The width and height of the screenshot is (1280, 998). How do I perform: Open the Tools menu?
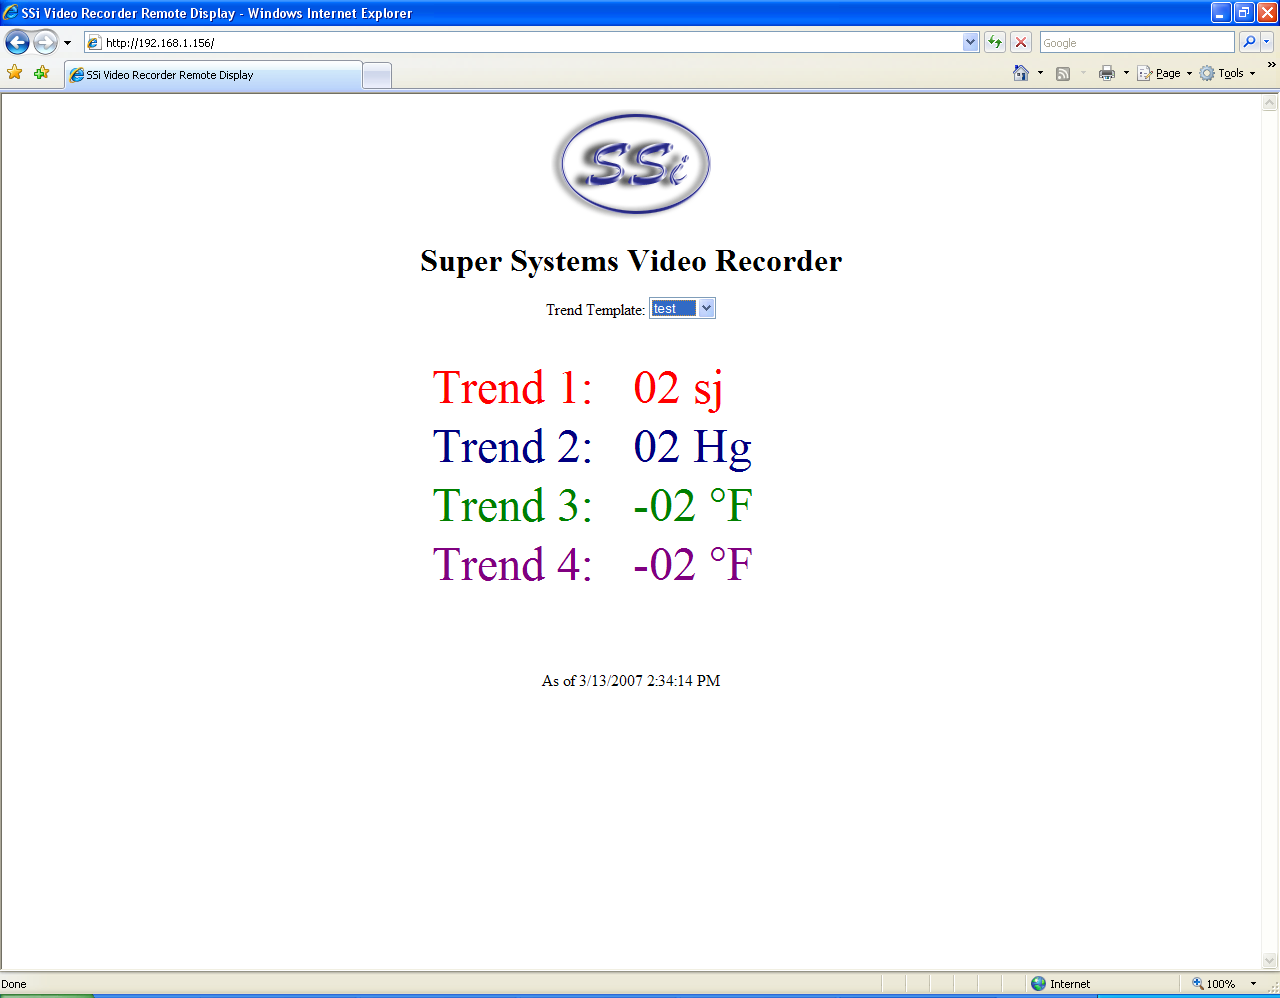pyautogui.click(x=1228, y=73)
